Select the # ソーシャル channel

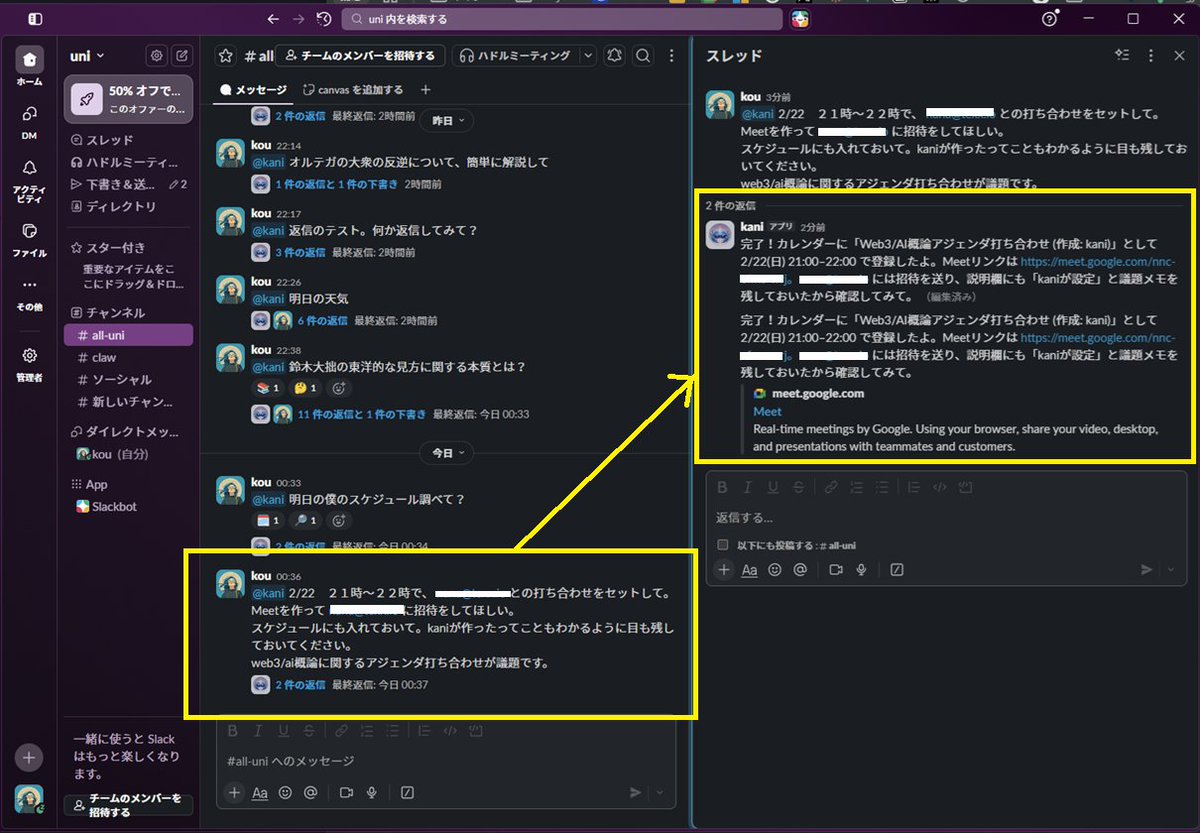[x=128, y=379]
